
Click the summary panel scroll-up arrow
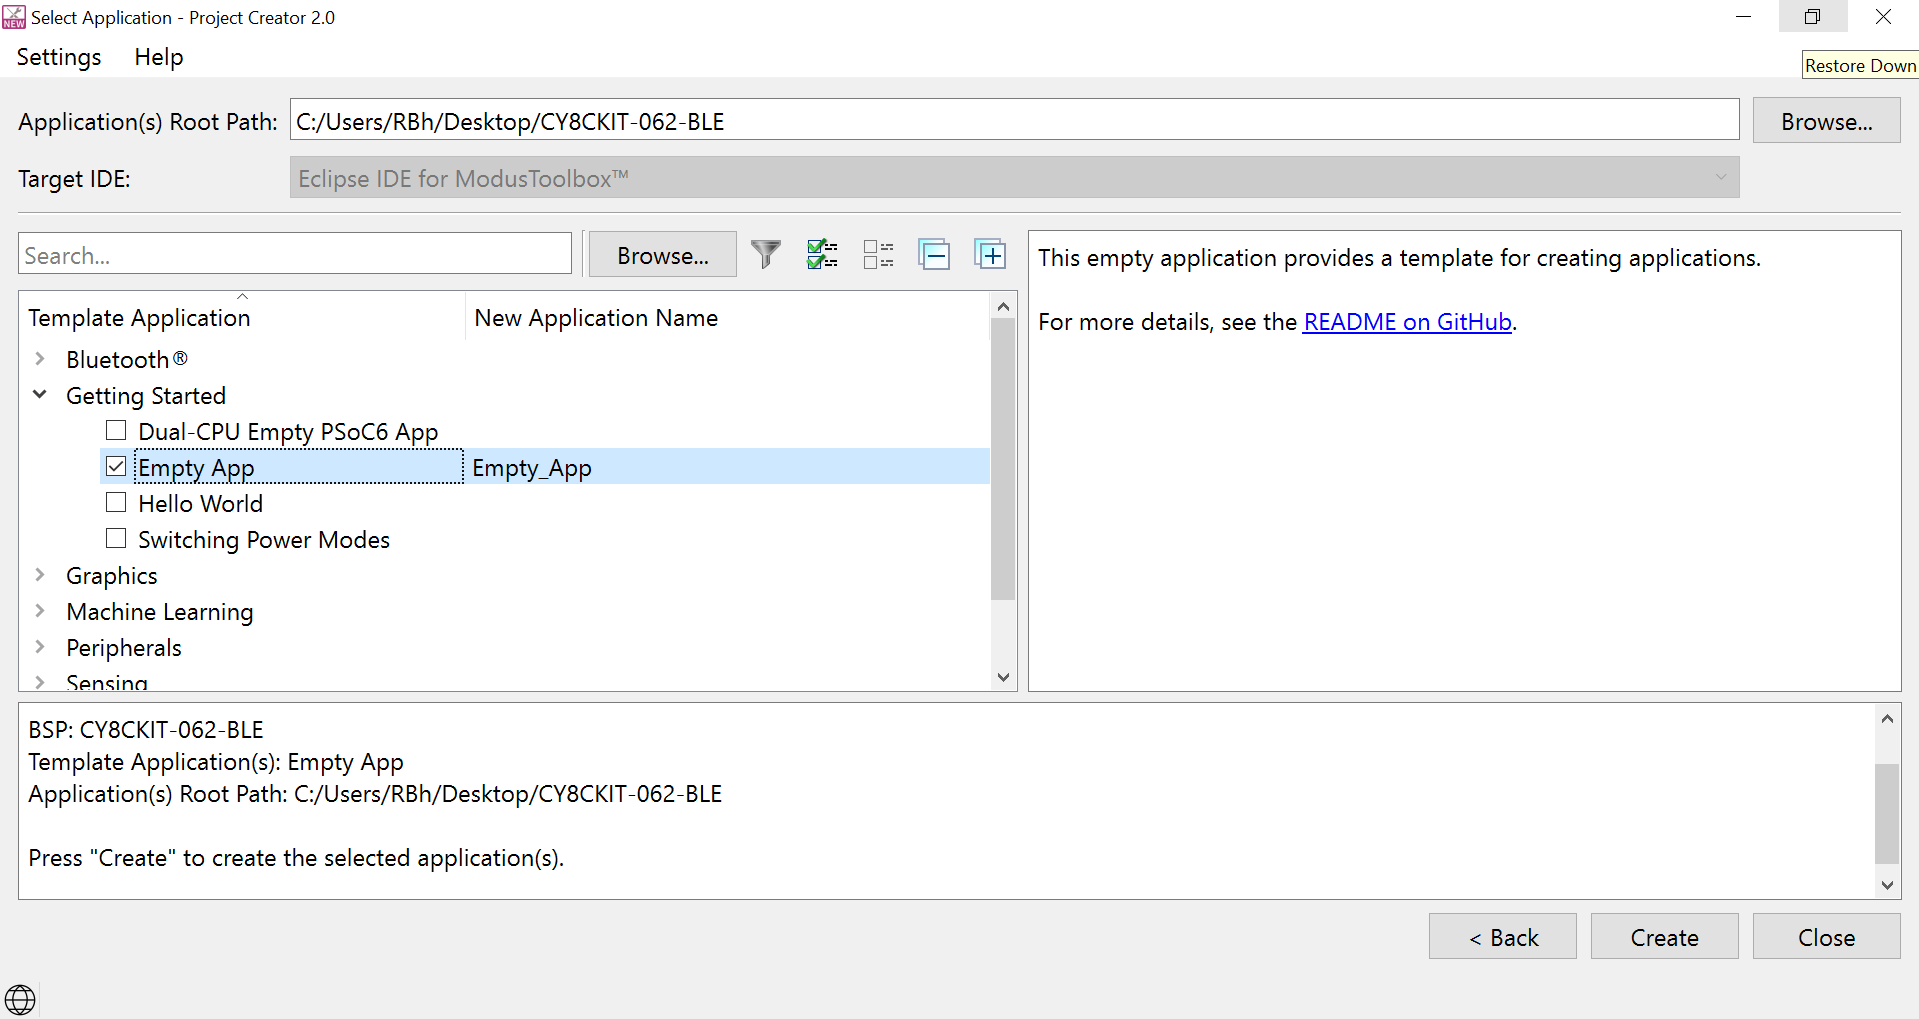(1886, 718)
